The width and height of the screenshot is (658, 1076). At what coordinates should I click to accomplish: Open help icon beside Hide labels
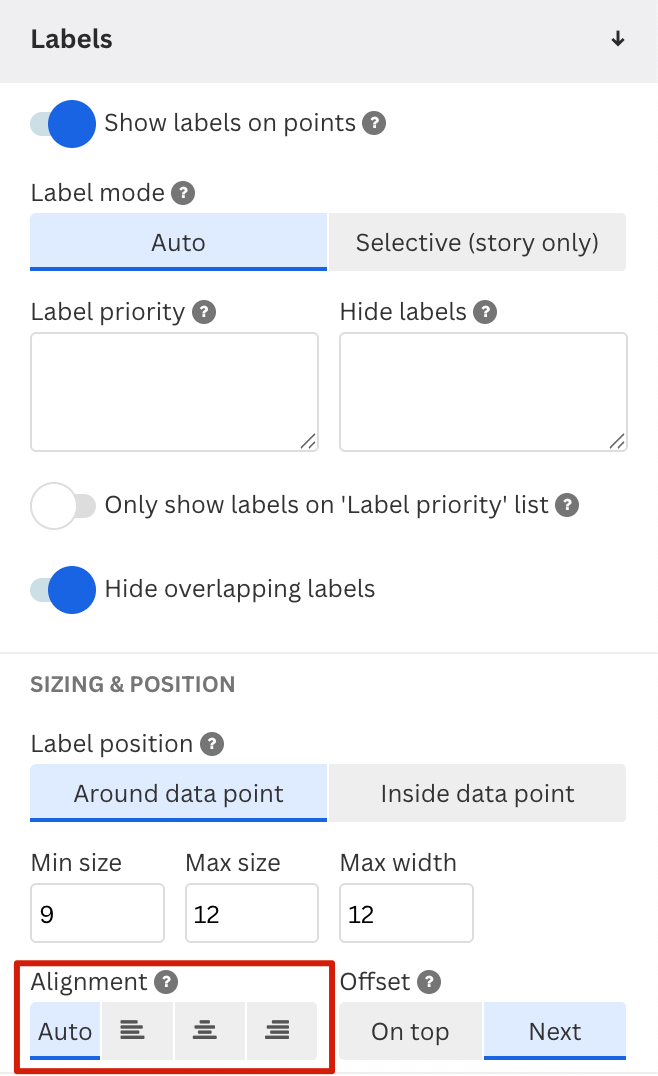(x=485, y=312)
